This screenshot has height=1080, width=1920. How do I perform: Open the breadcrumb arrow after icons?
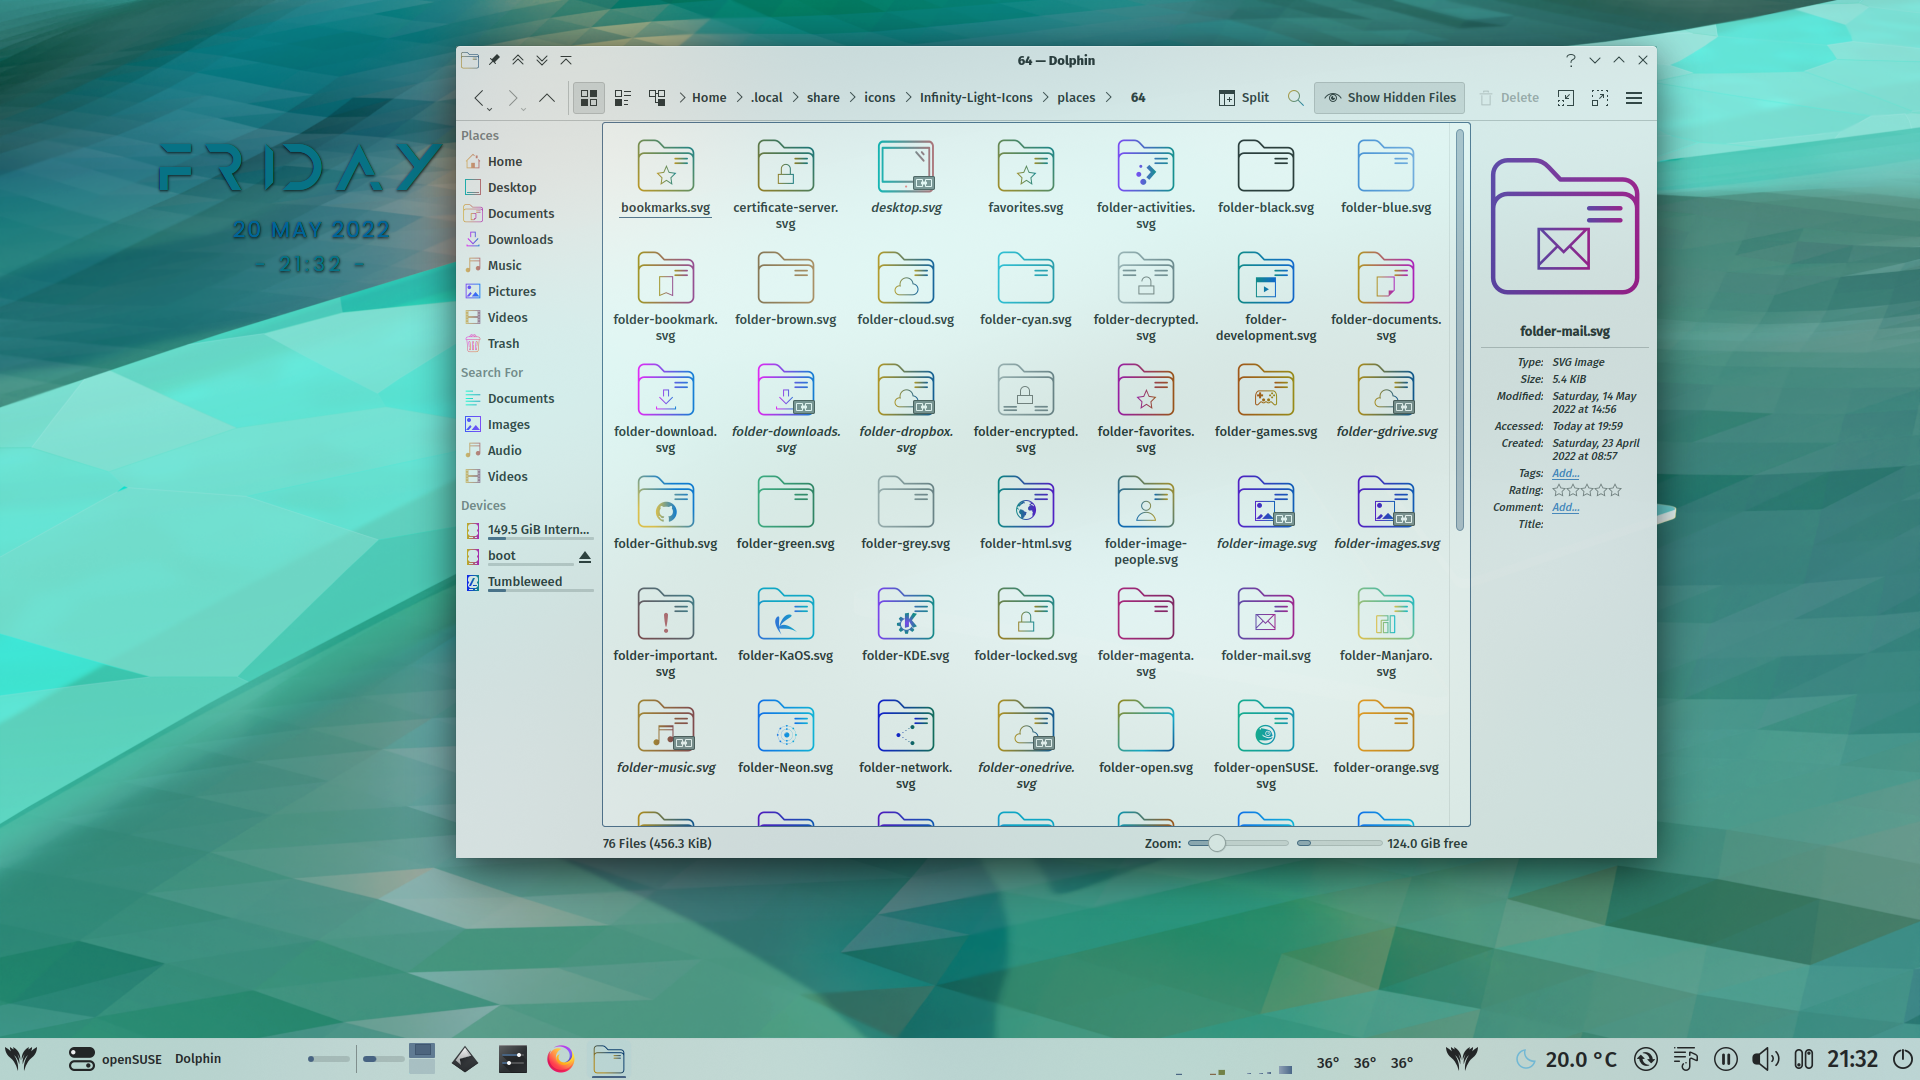[906, 97]
